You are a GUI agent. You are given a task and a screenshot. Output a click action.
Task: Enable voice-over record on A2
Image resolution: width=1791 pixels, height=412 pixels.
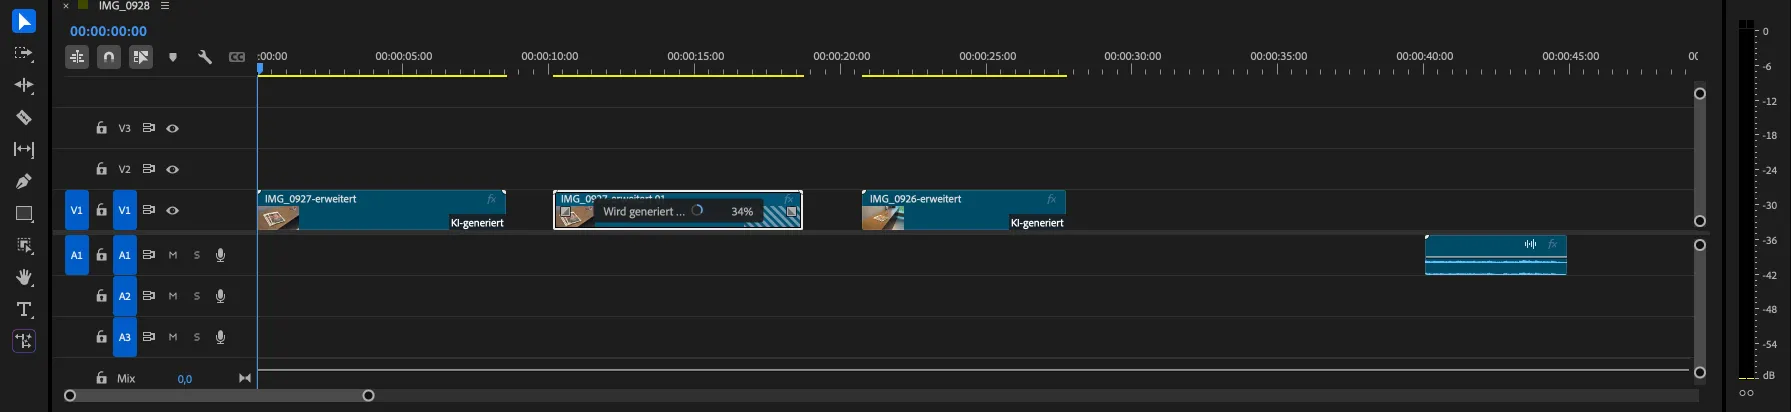221,296
